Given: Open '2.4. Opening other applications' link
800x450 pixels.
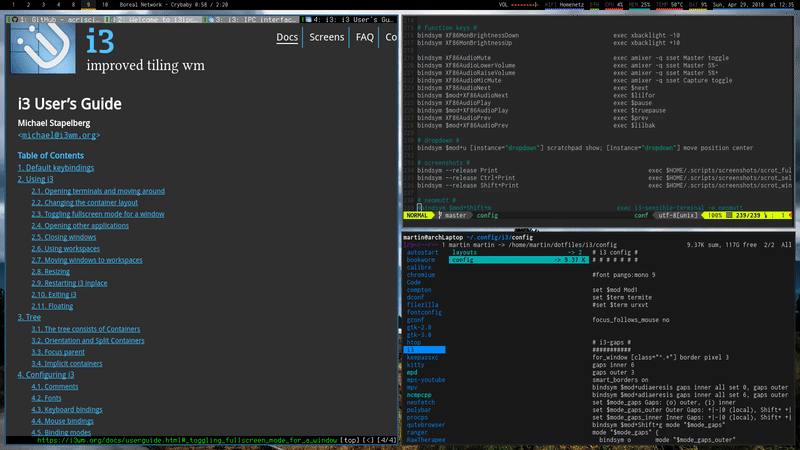Looking at the screenshot, I should pos(80,226).
